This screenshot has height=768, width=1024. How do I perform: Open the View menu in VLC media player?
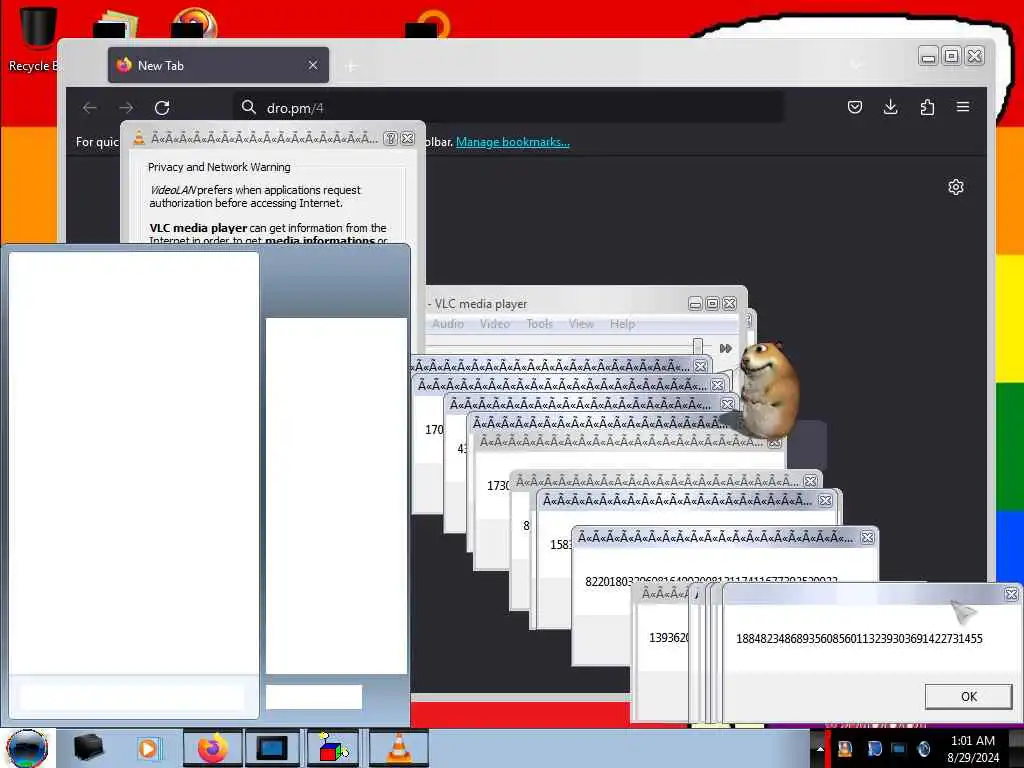[581, 324]
